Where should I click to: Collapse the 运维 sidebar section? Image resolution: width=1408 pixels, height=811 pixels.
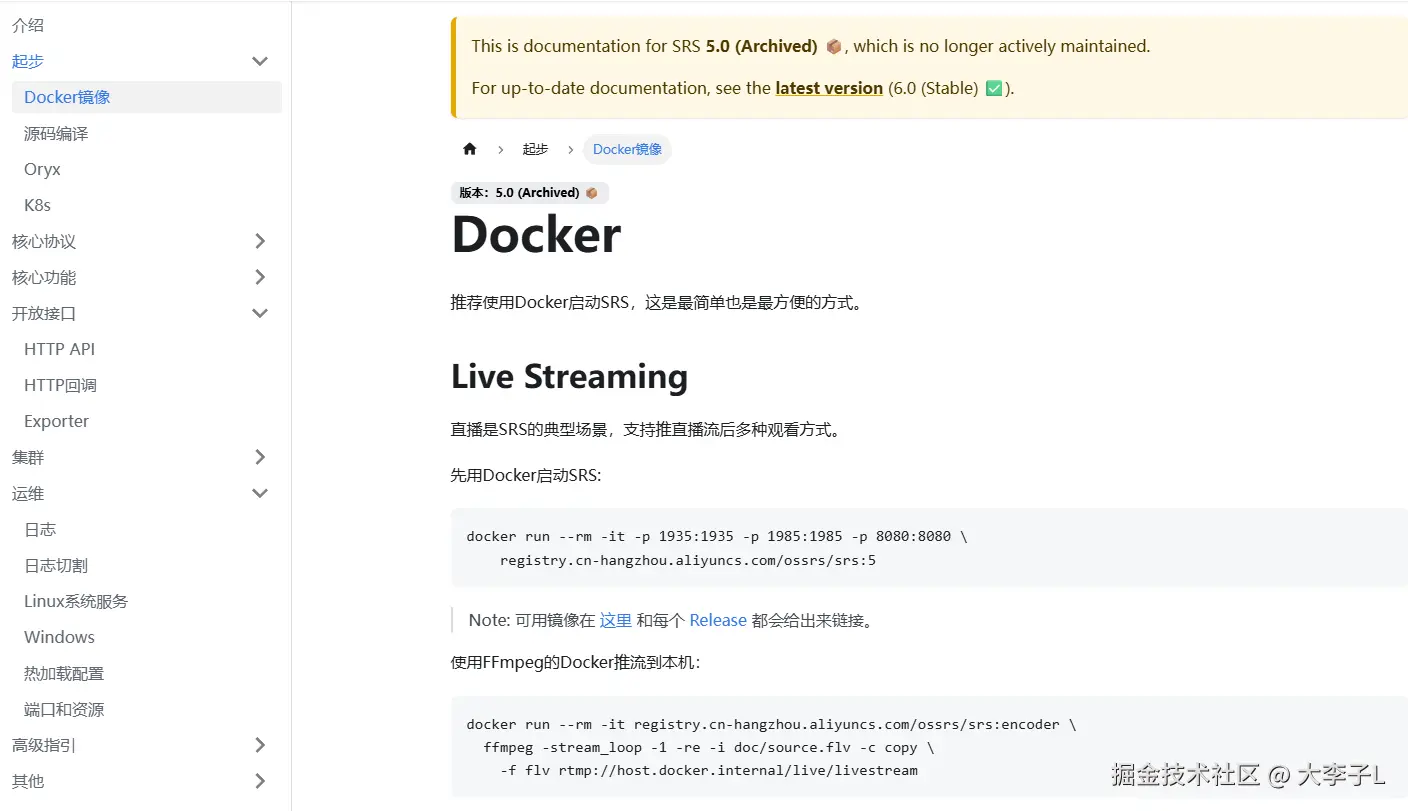(x=260, y=493)
